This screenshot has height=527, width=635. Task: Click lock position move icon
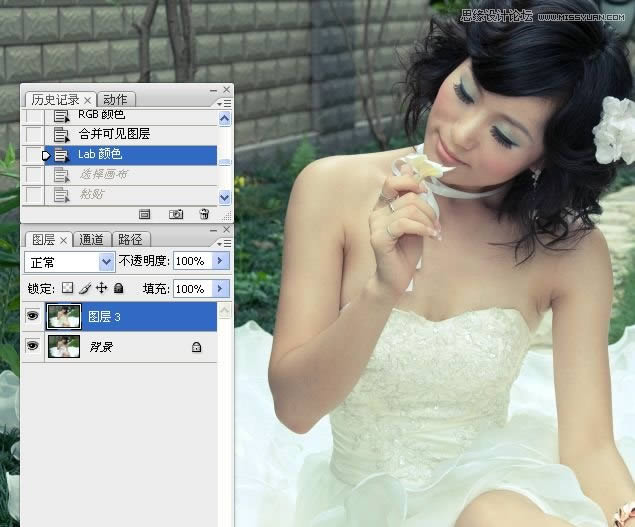(101, 288)
